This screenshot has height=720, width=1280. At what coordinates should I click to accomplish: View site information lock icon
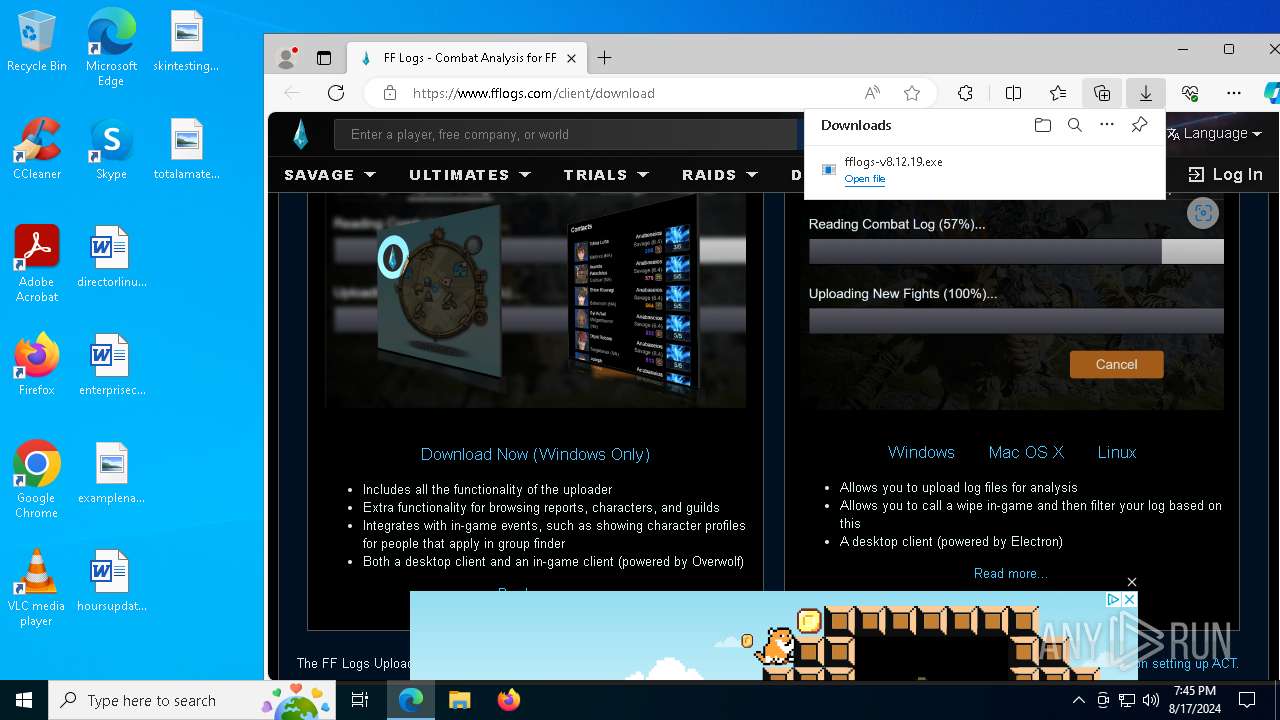[390, 93]
